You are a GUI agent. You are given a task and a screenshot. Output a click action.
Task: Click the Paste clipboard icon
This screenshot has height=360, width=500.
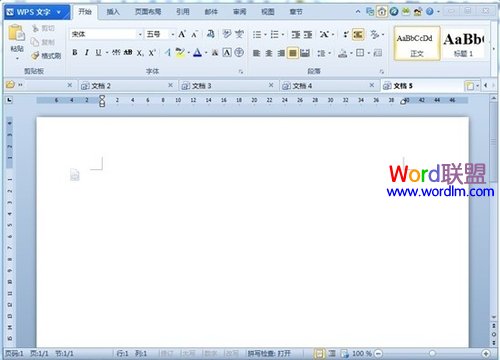coord(17,34)
